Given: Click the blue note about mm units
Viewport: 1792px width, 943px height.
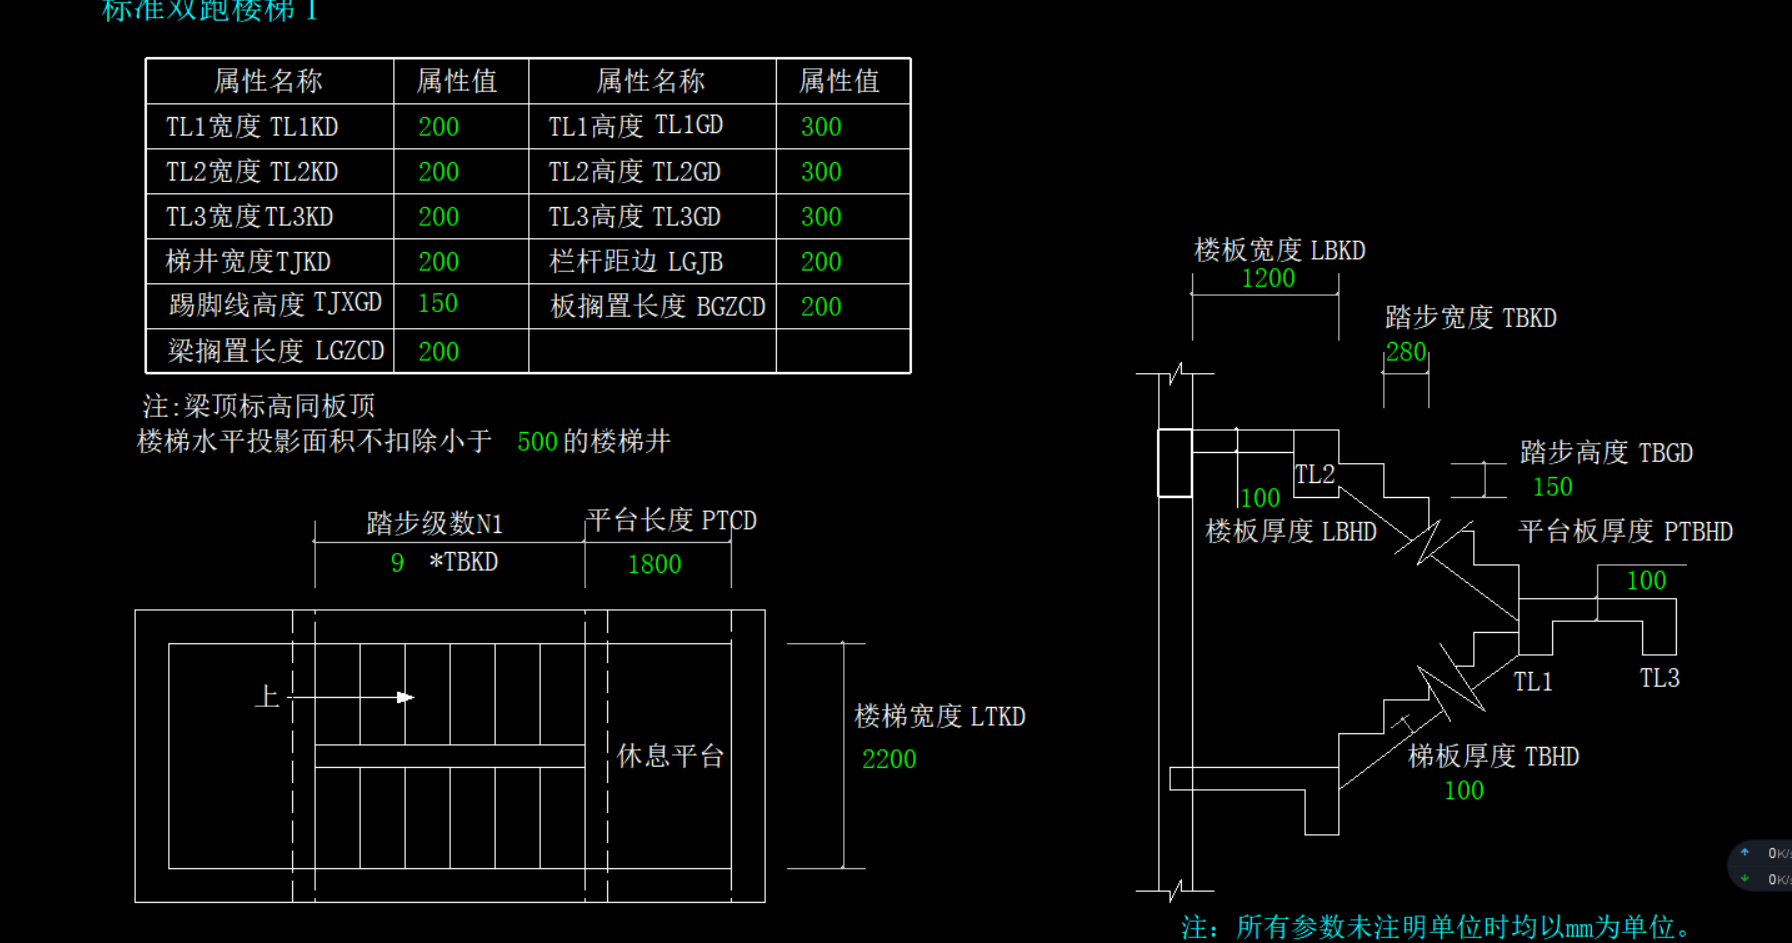Looking at the screenshot, I should [x=1437, y=927].
